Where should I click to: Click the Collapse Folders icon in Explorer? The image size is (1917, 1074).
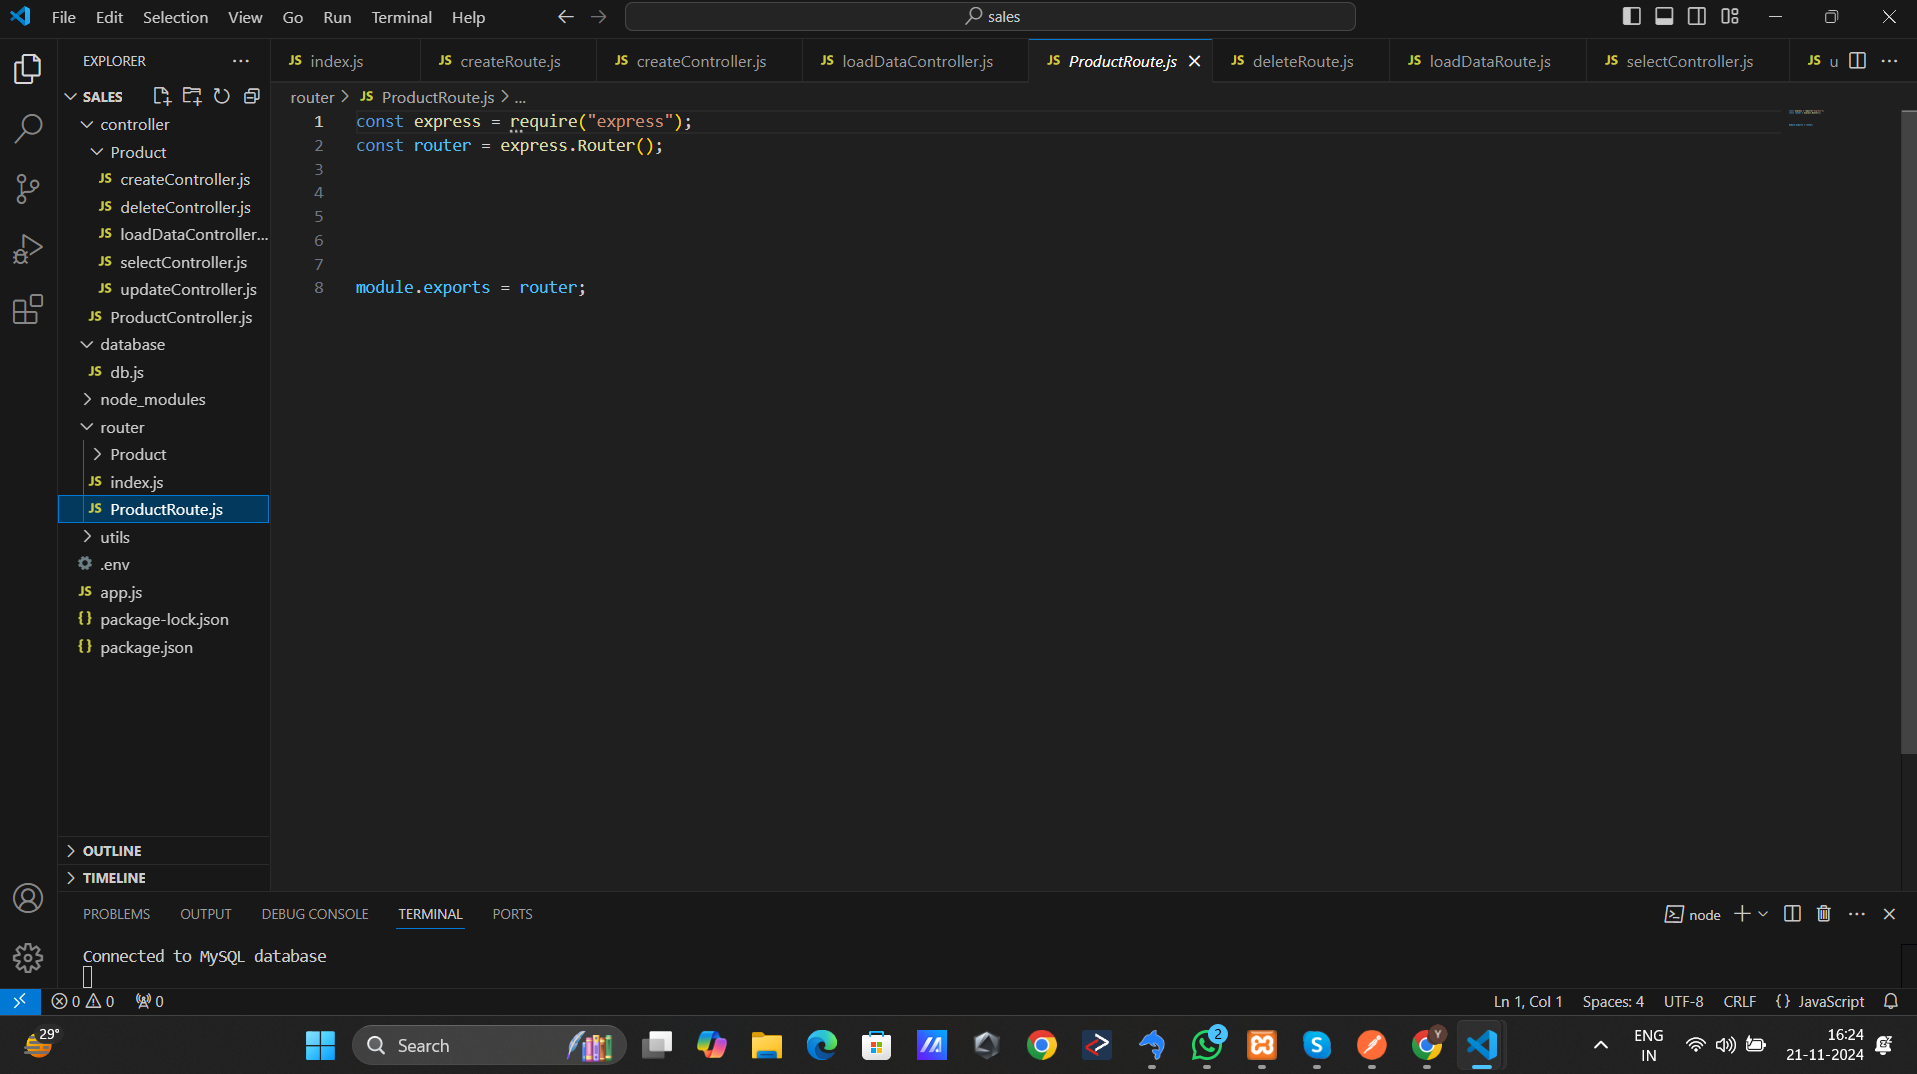(x=252, y=96)
